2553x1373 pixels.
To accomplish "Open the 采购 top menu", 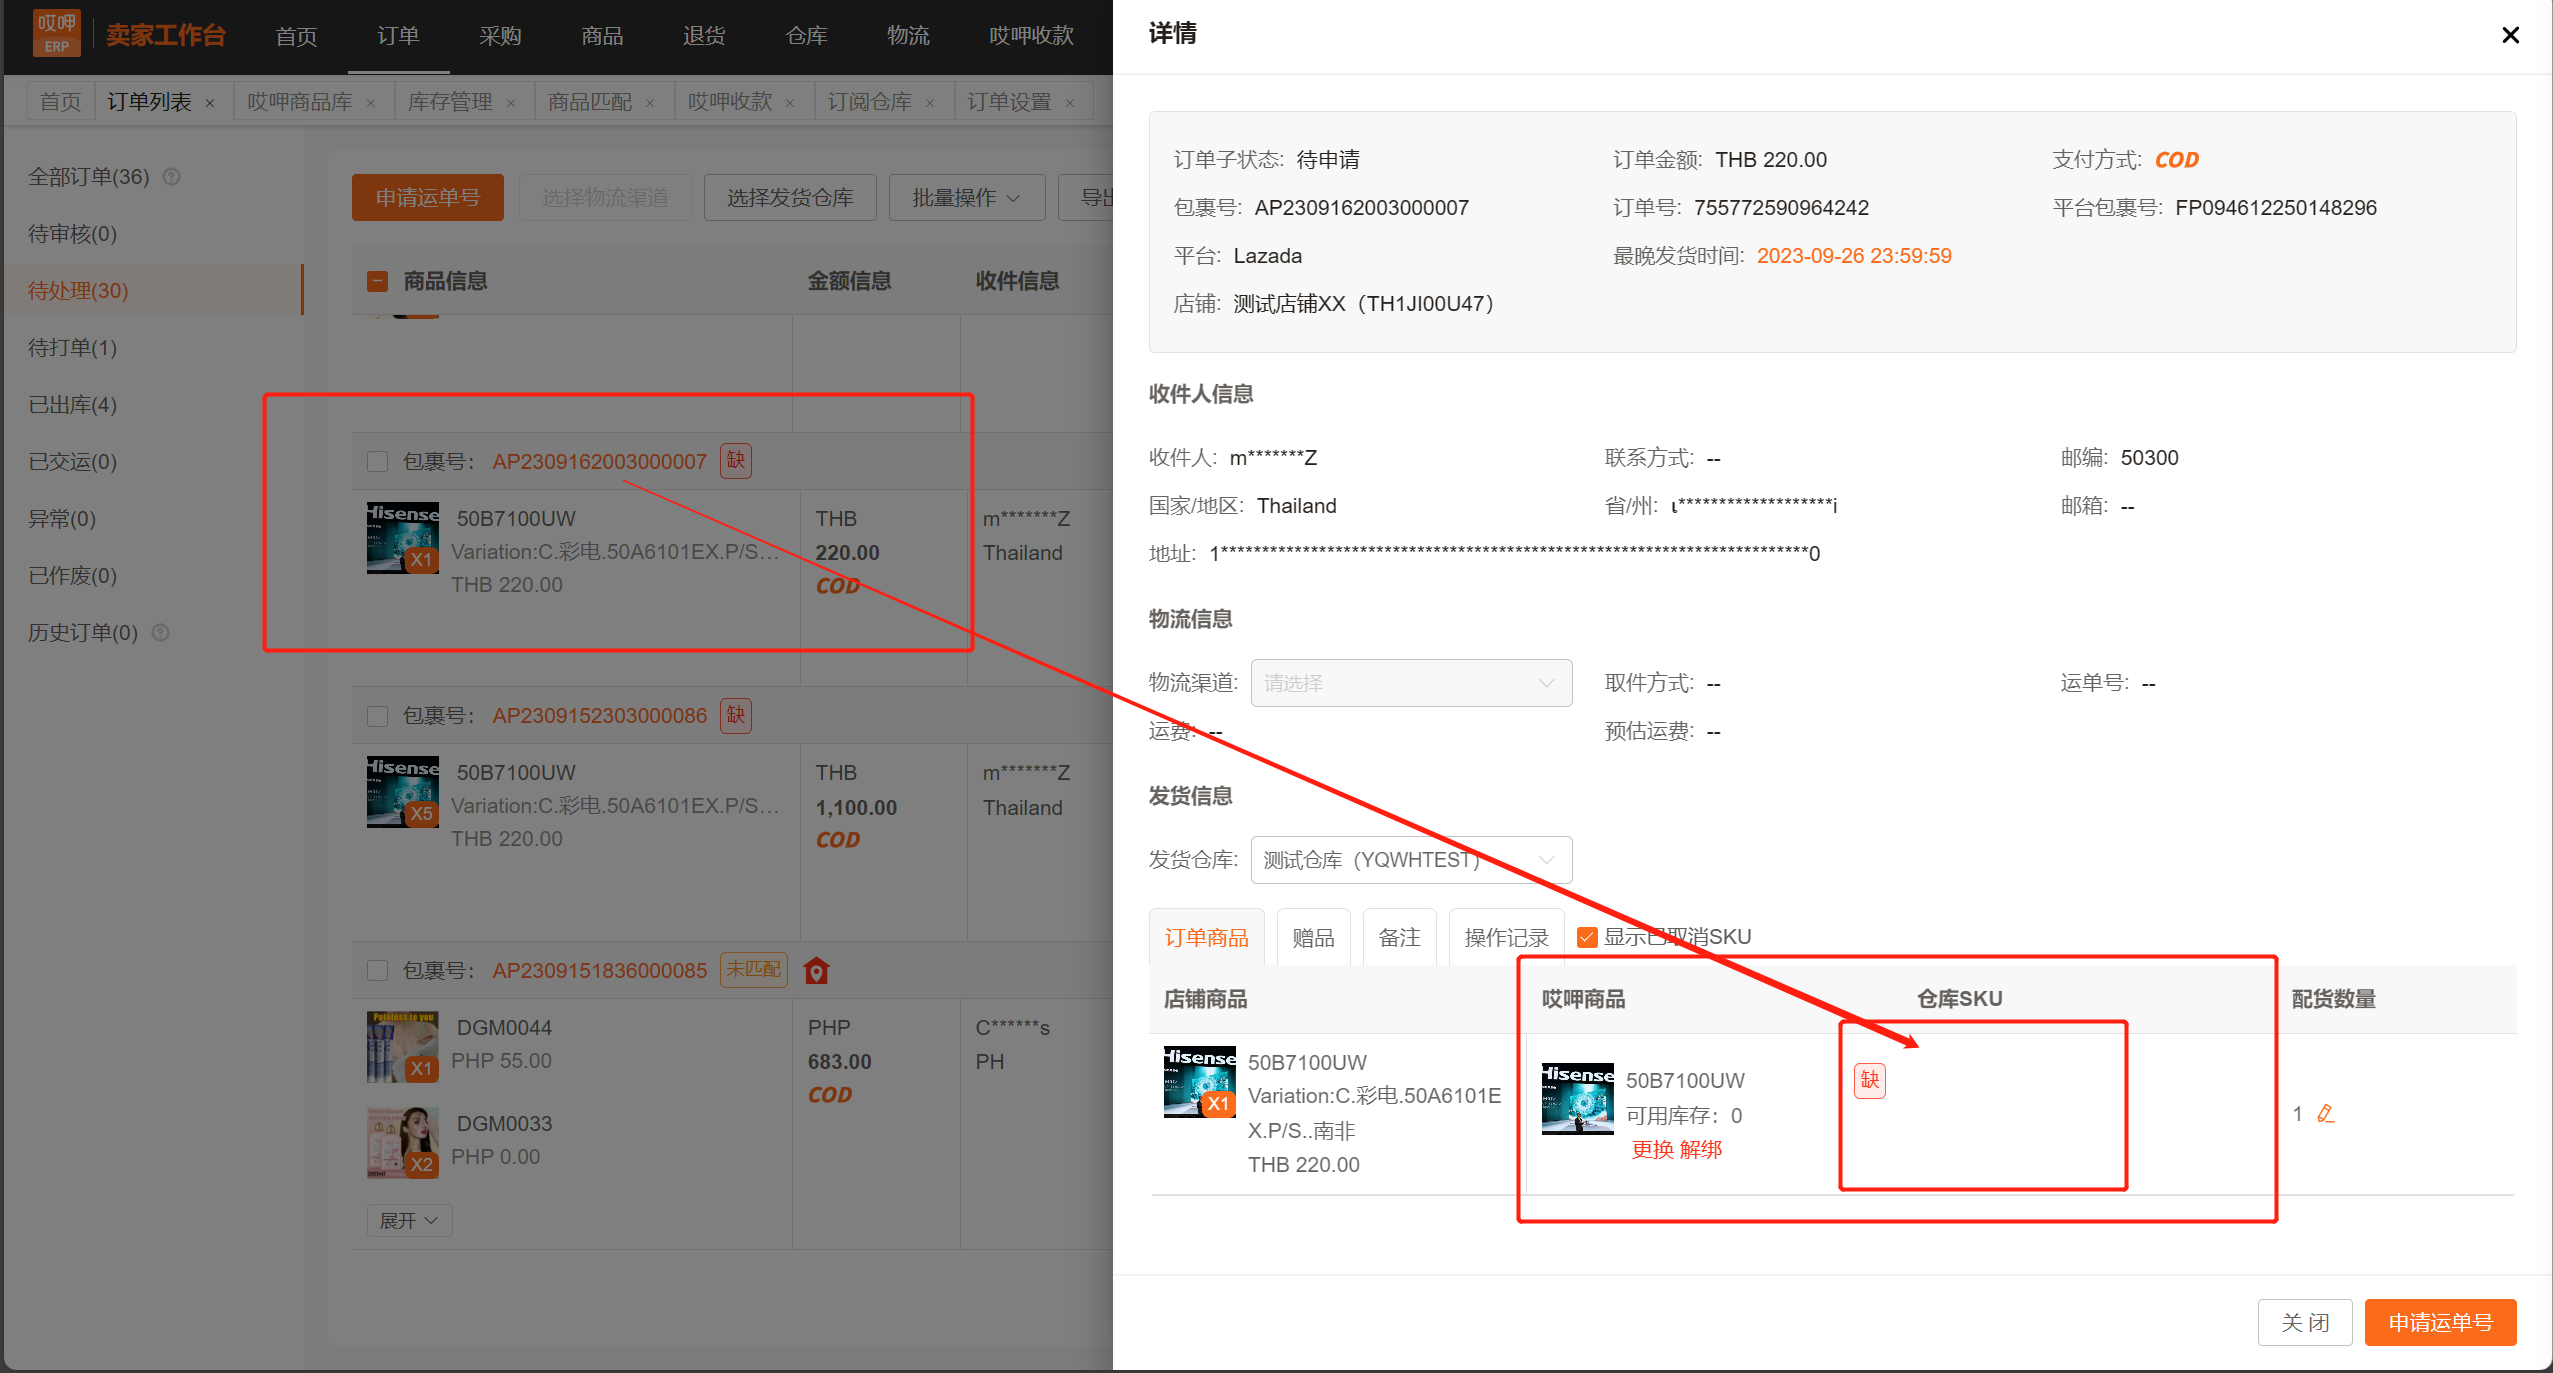I will (500, 36).
